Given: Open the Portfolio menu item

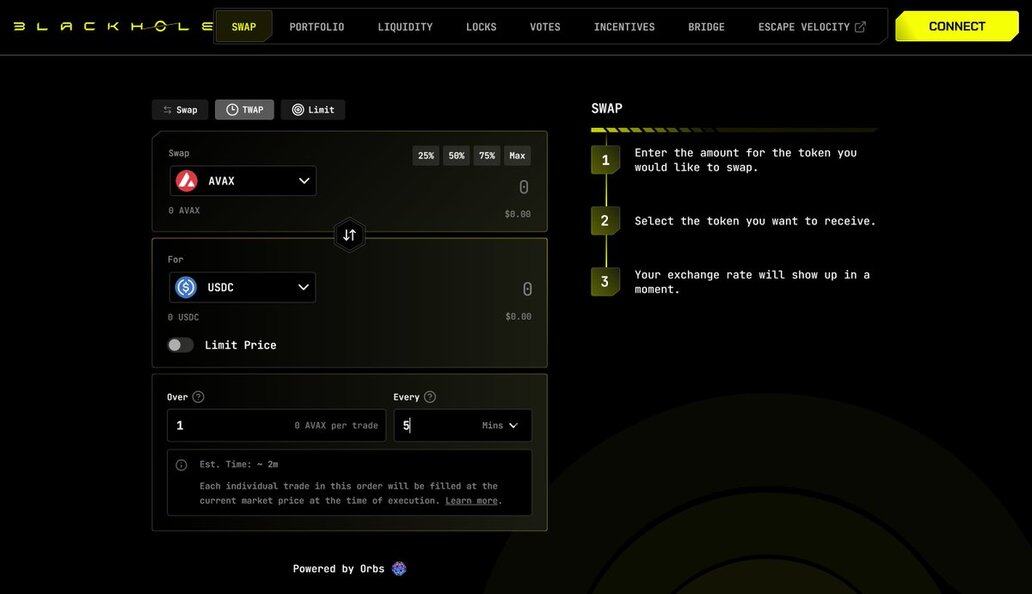Looking at the screenshot, I should (317, 27).
